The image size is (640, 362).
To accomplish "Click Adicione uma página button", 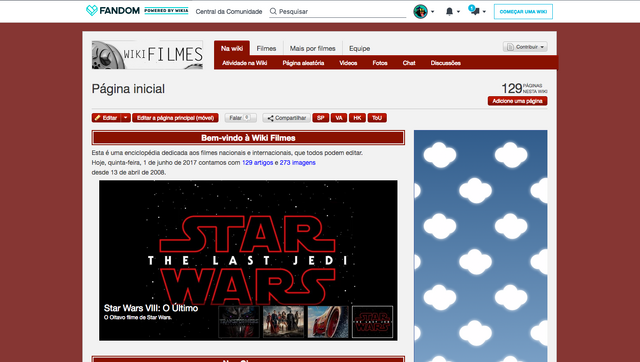I will click(x=518, y=101).
